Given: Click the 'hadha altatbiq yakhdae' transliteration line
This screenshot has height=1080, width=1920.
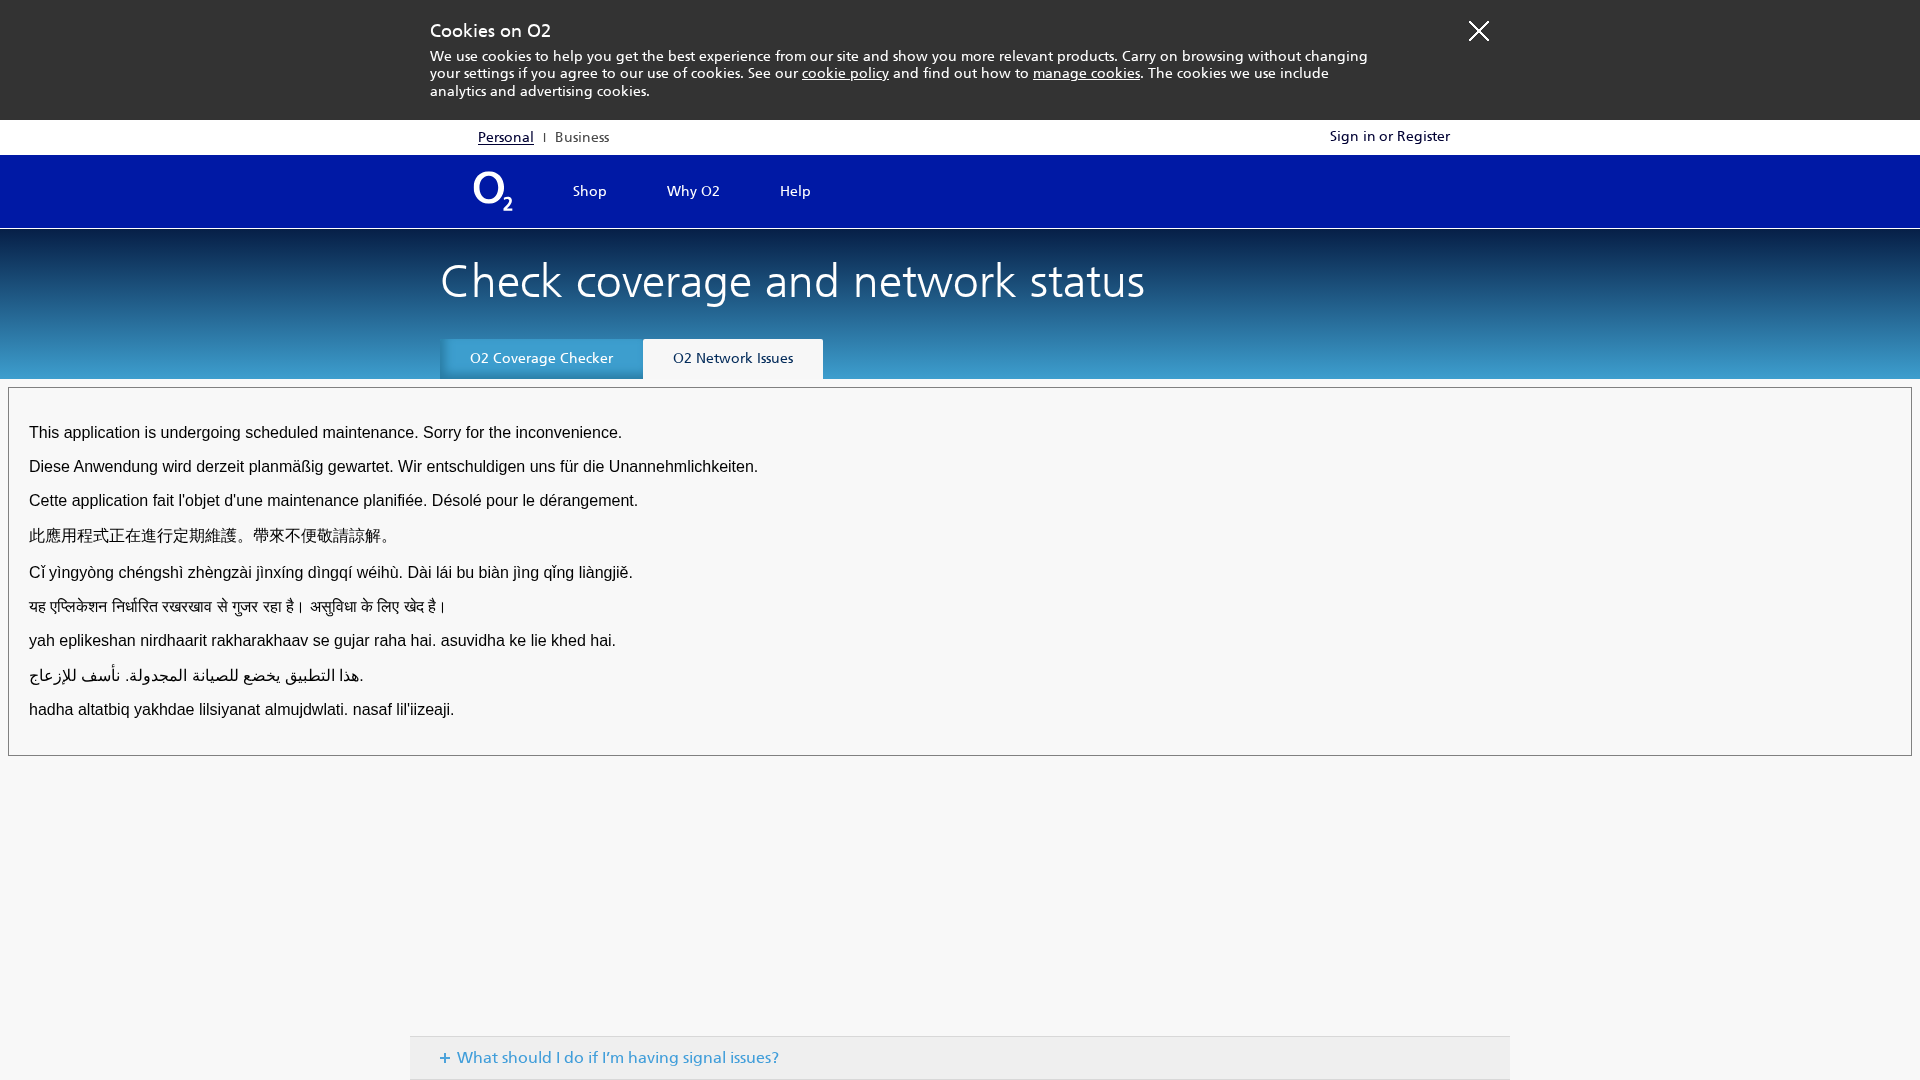Looking at the screenshot, I should (x=241, y=710).
